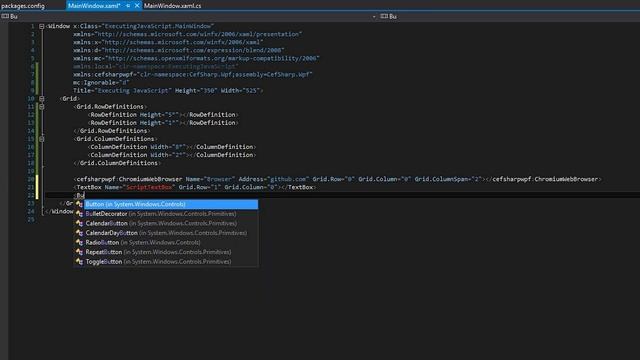Close the MainWindow.xaml tab

[137, 6]
